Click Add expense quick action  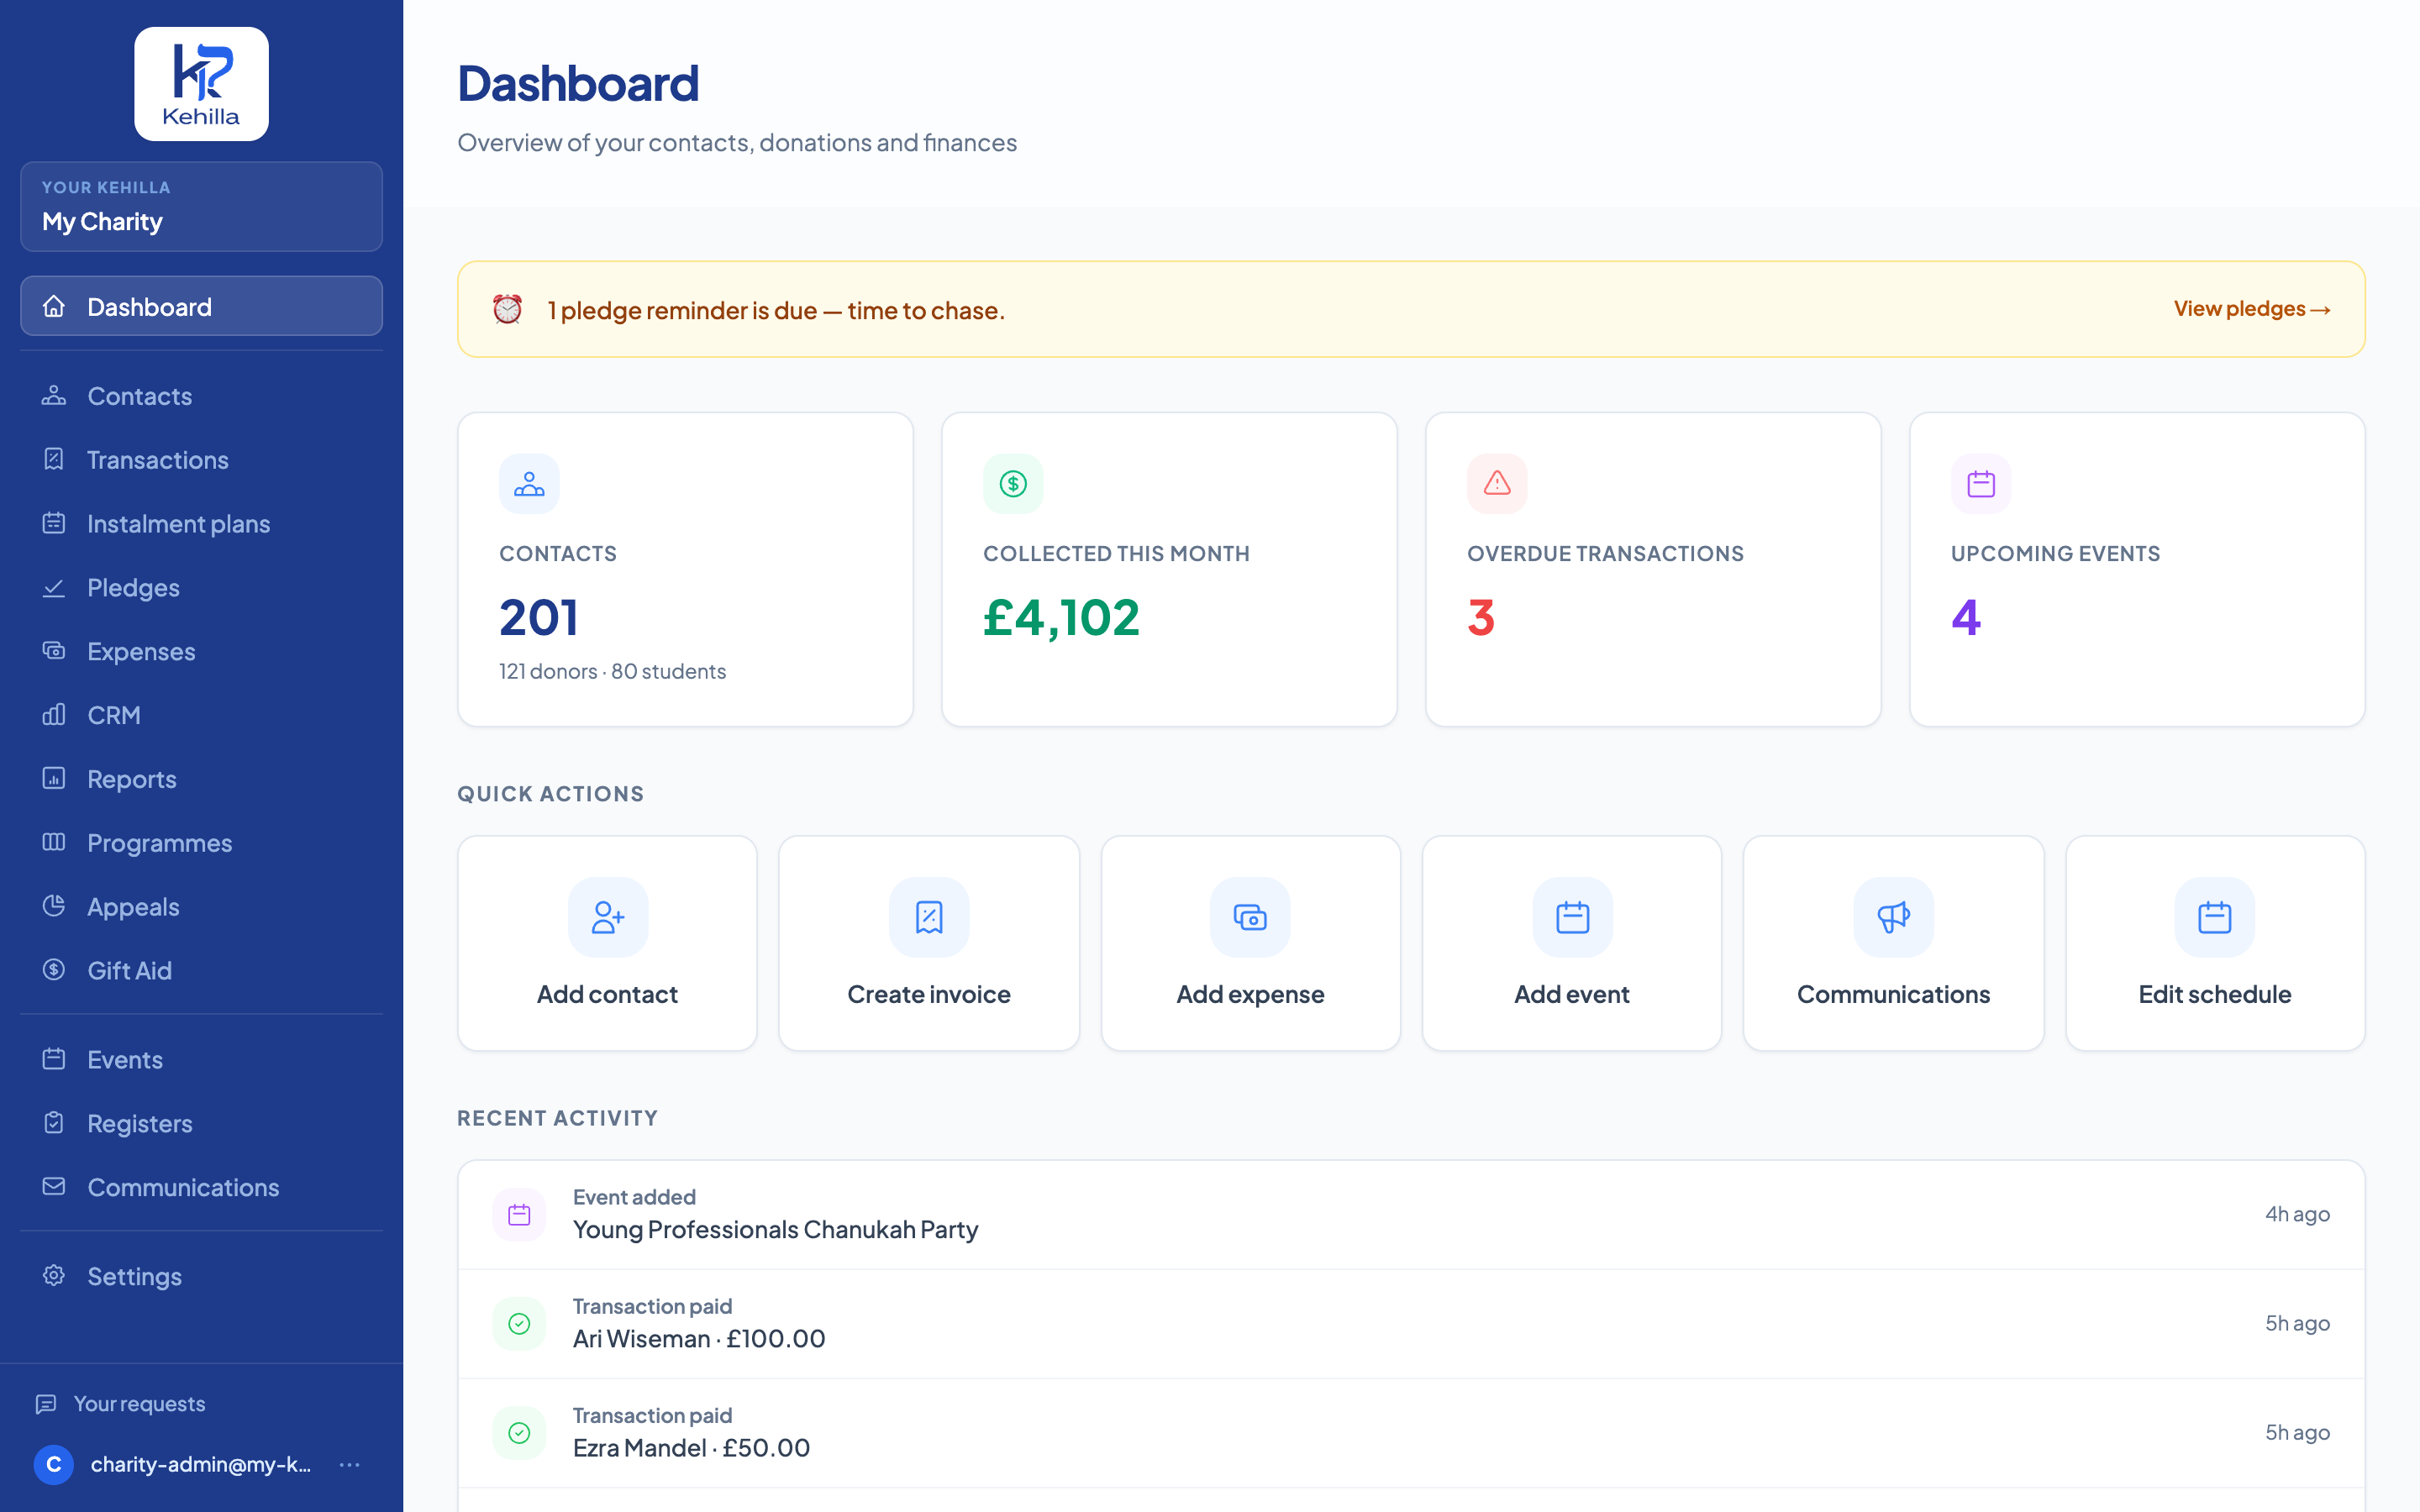pyautogui.click(x=1250, y=943)
